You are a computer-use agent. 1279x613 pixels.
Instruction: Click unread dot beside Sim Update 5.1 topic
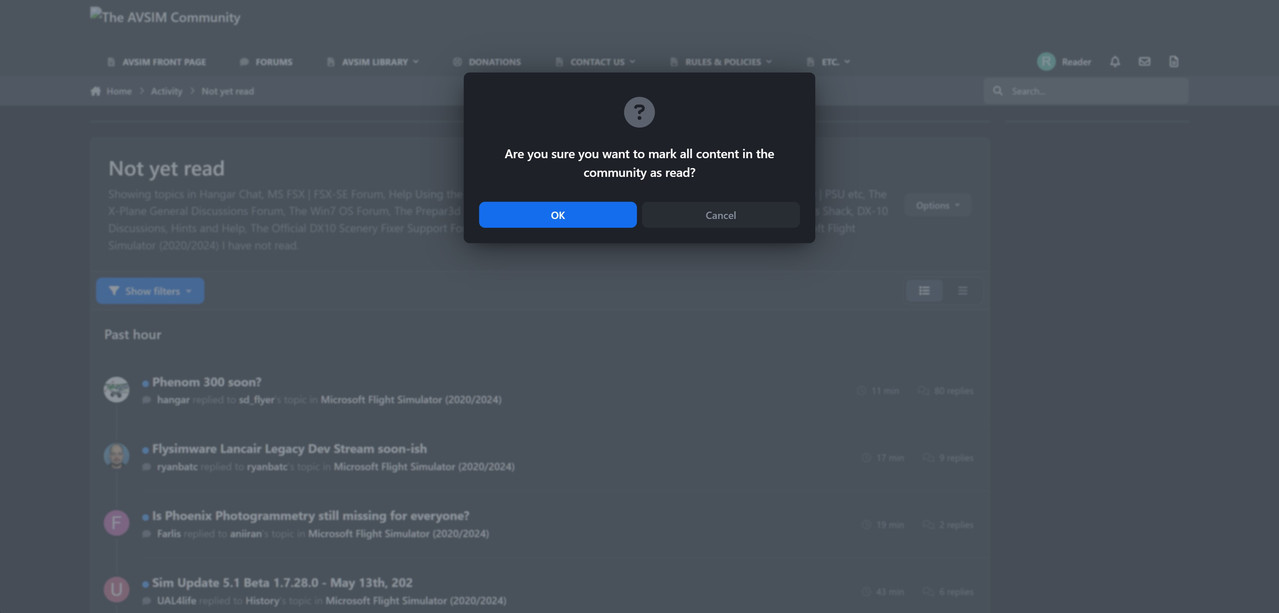[145, 584]
